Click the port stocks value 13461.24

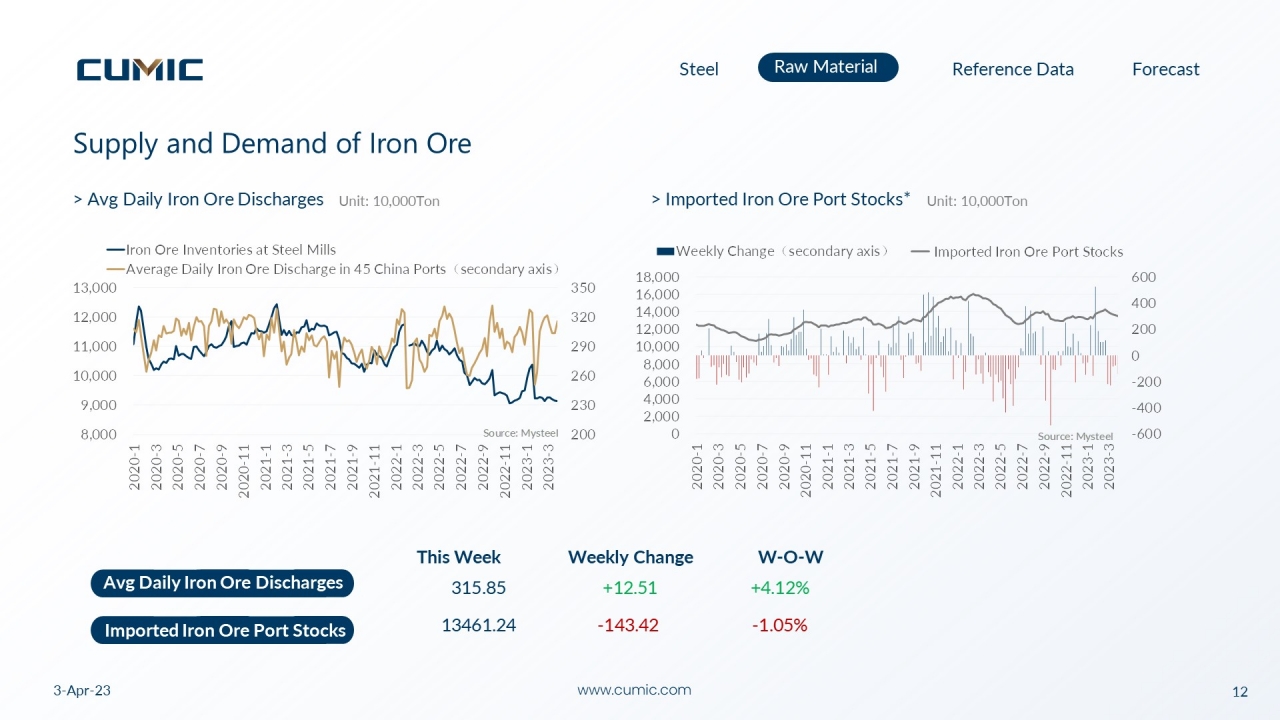(x=479, y=625)
